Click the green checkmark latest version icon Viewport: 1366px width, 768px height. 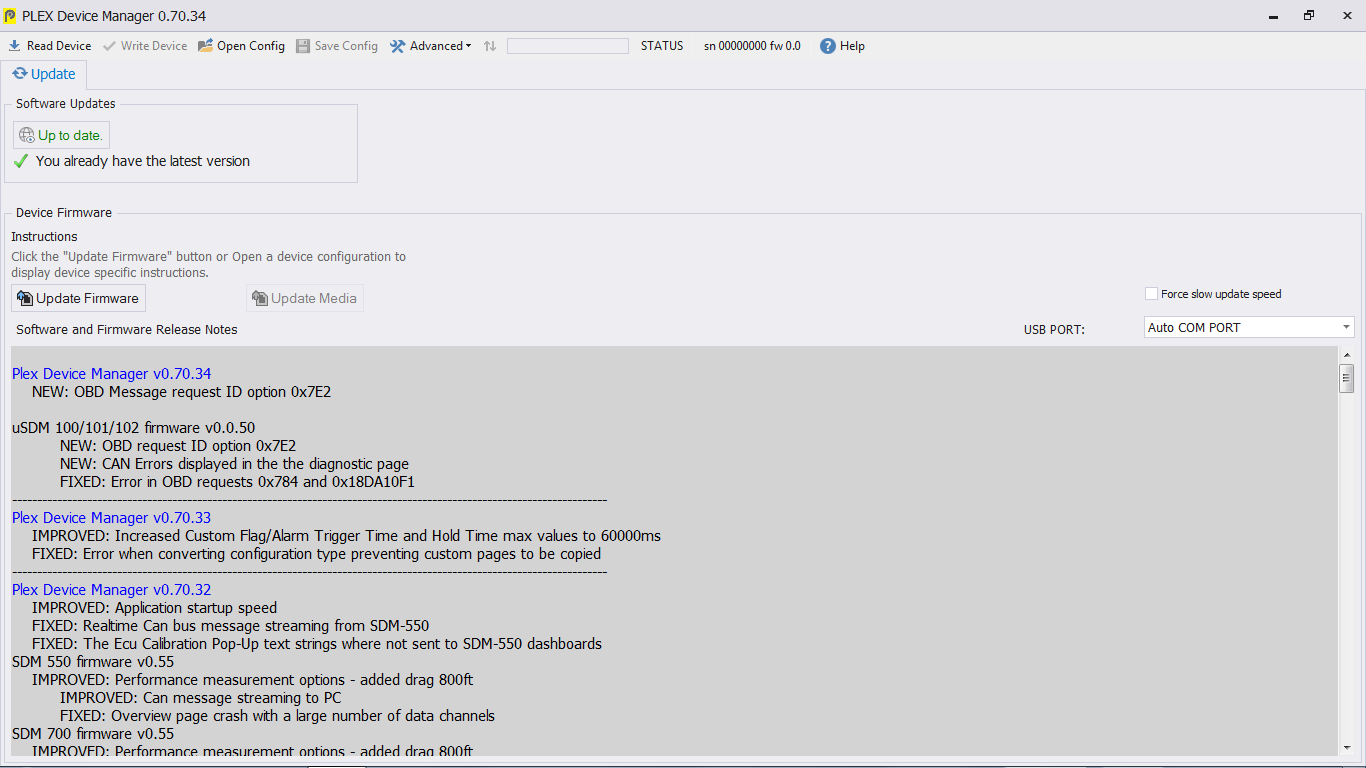tap(21, 161)
